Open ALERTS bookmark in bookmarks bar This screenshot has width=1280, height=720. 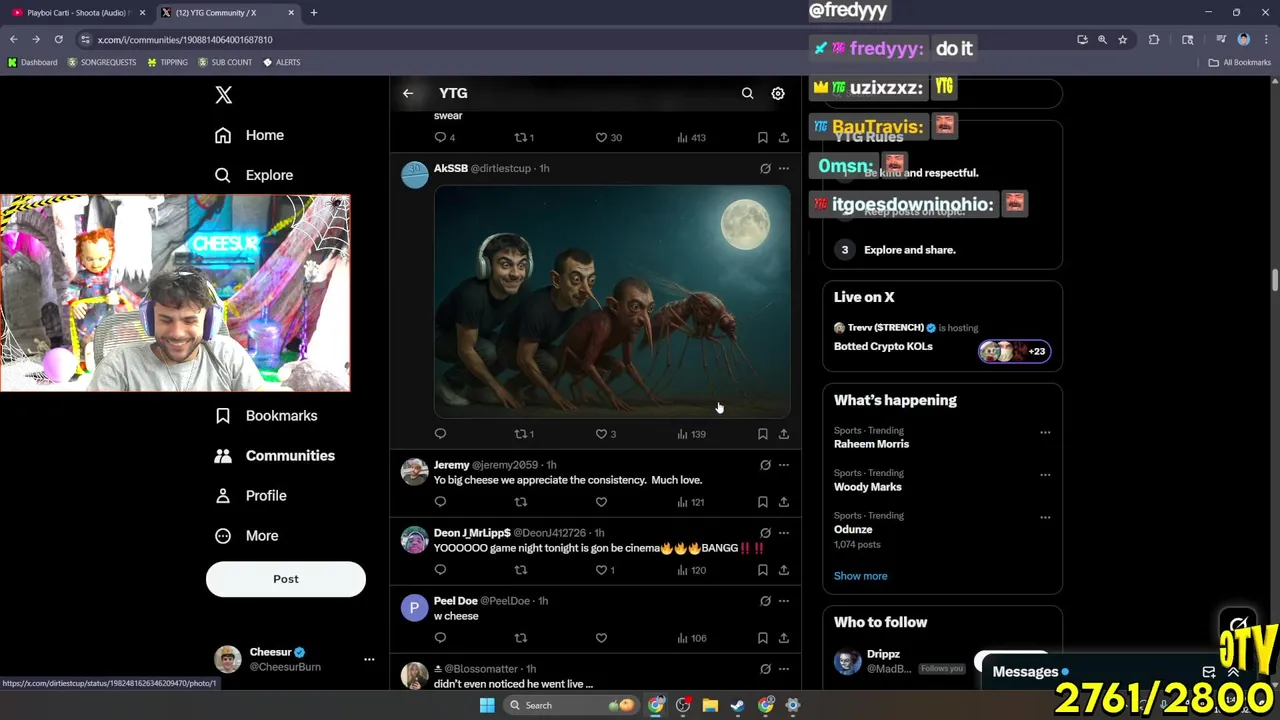[281, 62]
